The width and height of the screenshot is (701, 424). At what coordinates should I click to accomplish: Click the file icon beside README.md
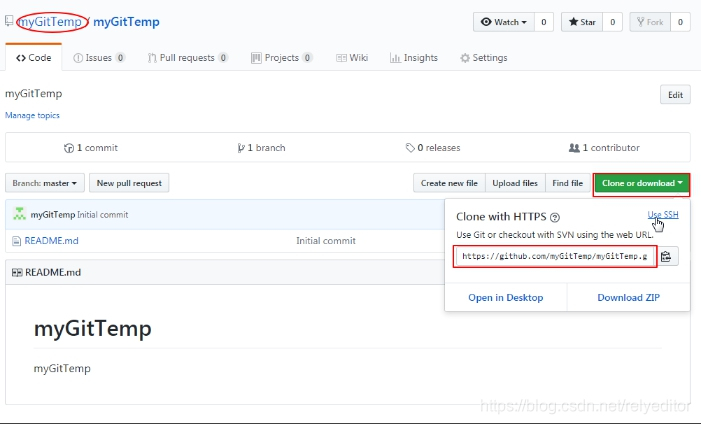point(17,241)
